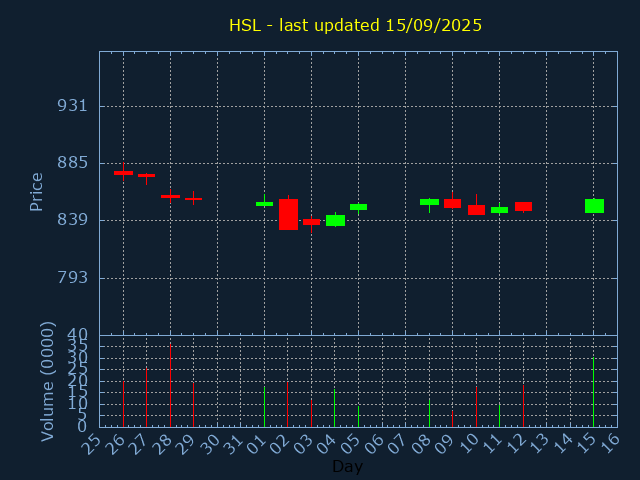The image size is (640, 480).
Task: Click day label 05 on the axis
Action: (349, 445)
